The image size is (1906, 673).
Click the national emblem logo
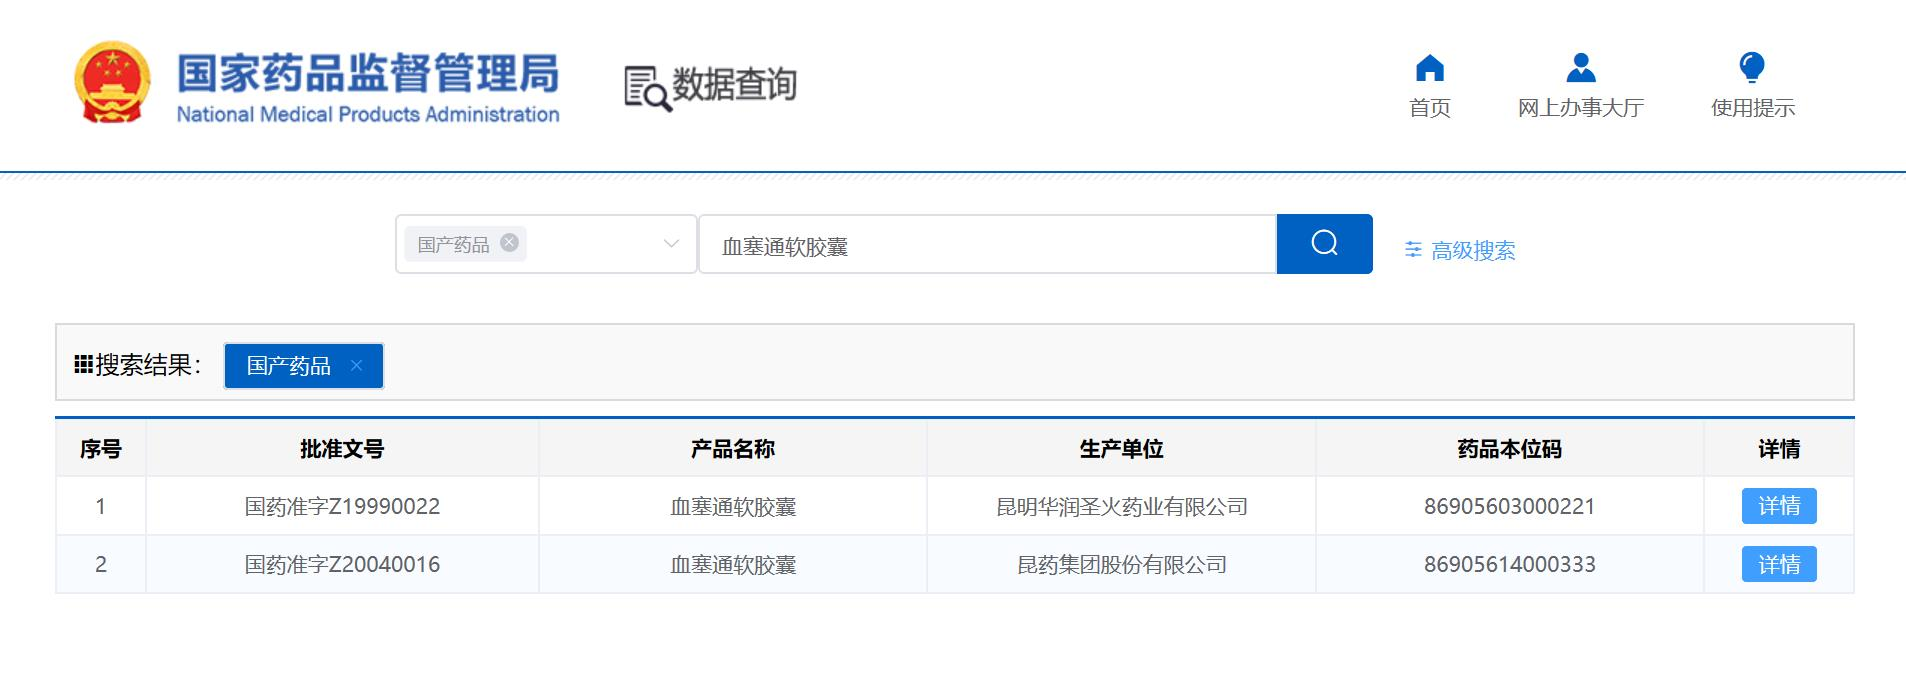(x=113, y=83)
